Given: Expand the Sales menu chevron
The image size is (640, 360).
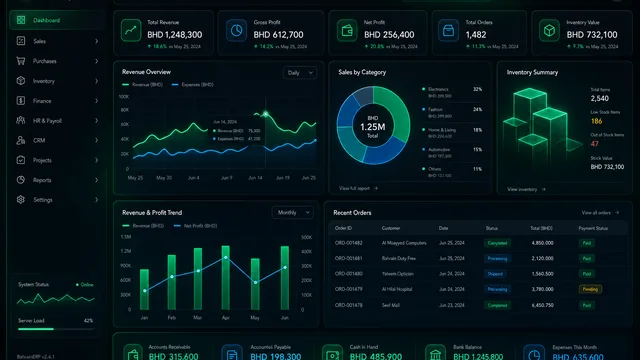Looking at the screenshot, I should tap(96, 41).
